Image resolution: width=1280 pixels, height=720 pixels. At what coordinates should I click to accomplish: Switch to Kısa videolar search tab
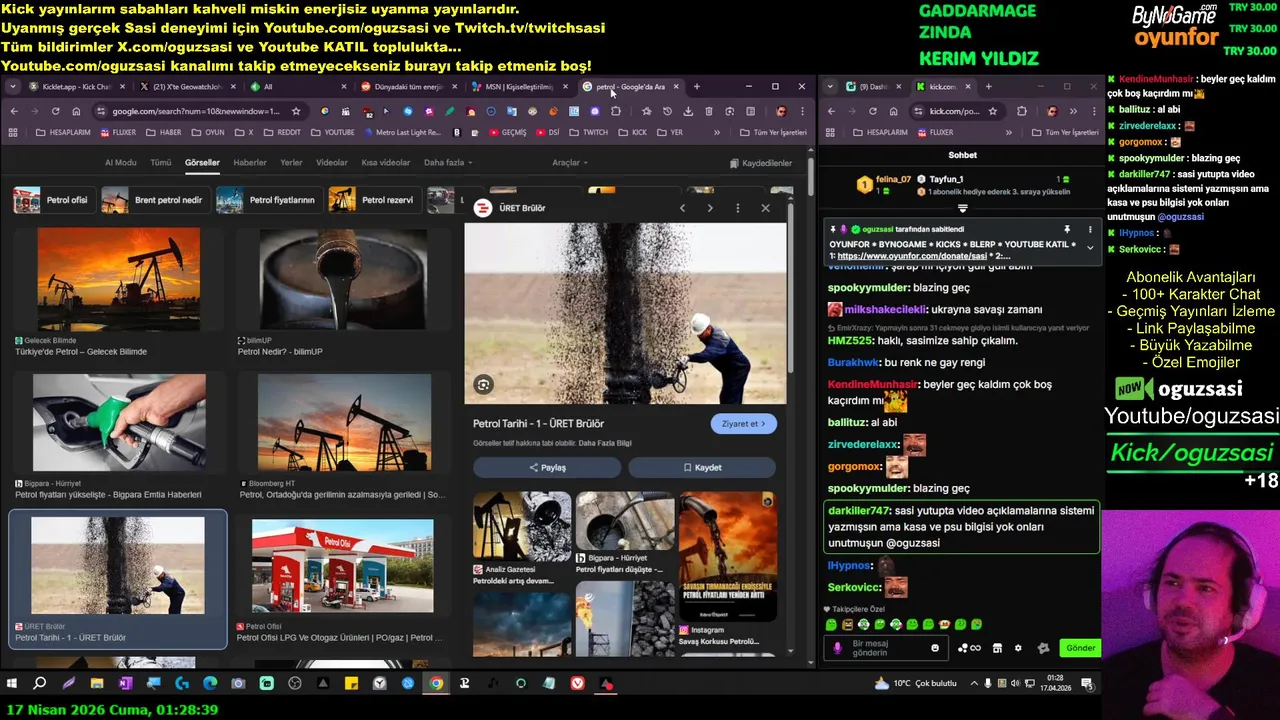(x=386, y=163)
